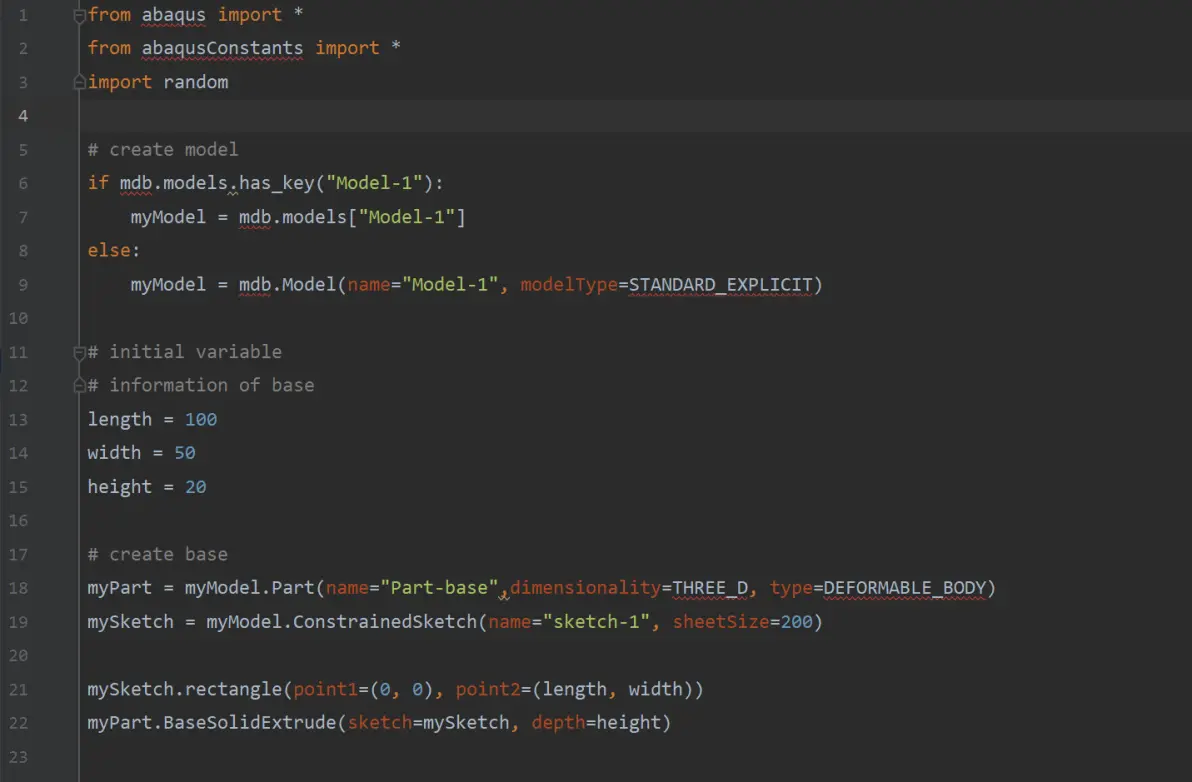Viewport: 1192px width, 782px height.
Task: Place cursor on 'STANDARD_EXPLICIT' constant
Action: click(720, 284)
